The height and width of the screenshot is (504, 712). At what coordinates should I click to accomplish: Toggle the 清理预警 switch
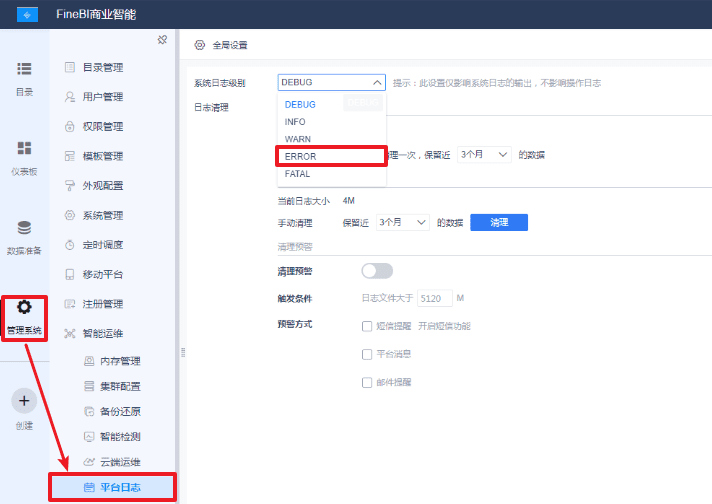pyautogui.click(x=377, y=271)
